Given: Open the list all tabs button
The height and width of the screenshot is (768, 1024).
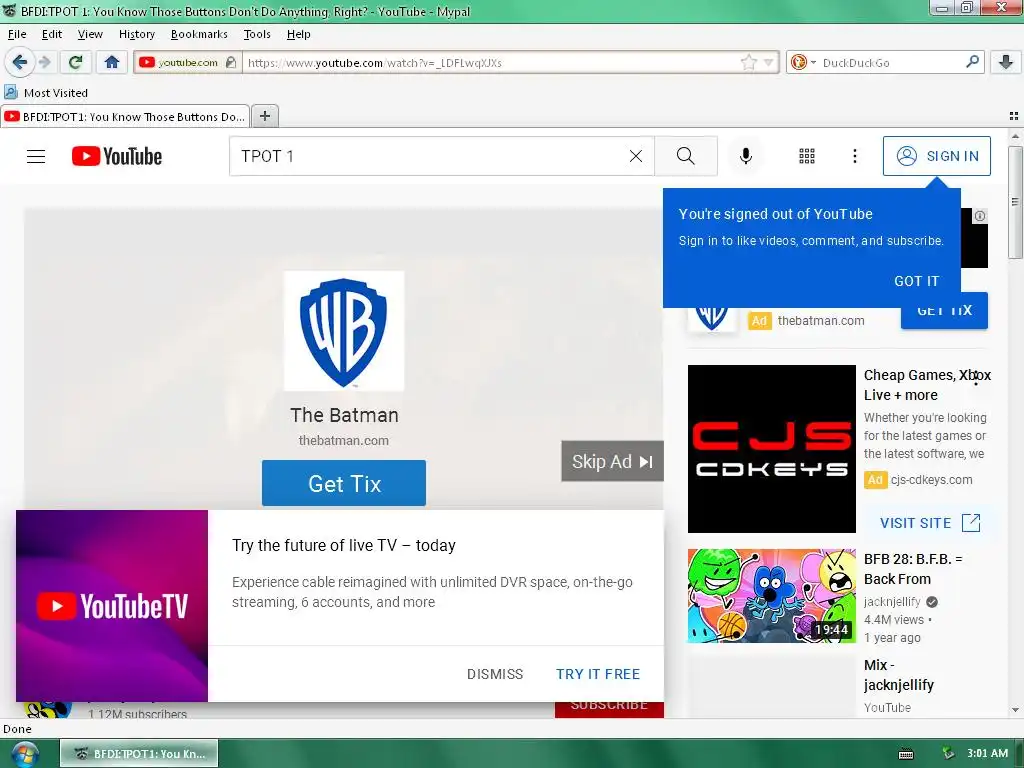Looking at the screenshot, I should click(x=1014, y=116).
